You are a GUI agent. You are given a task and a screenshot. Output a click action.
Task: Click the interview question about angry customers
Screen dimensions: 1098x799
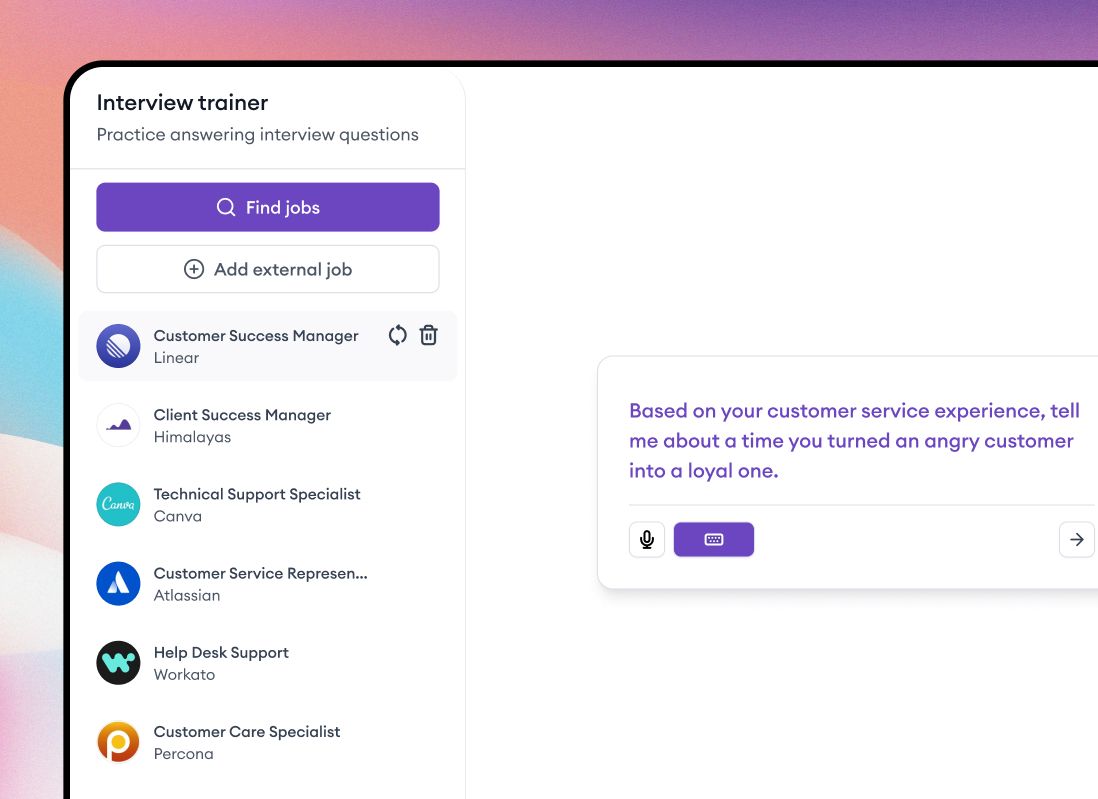point(853,440)
